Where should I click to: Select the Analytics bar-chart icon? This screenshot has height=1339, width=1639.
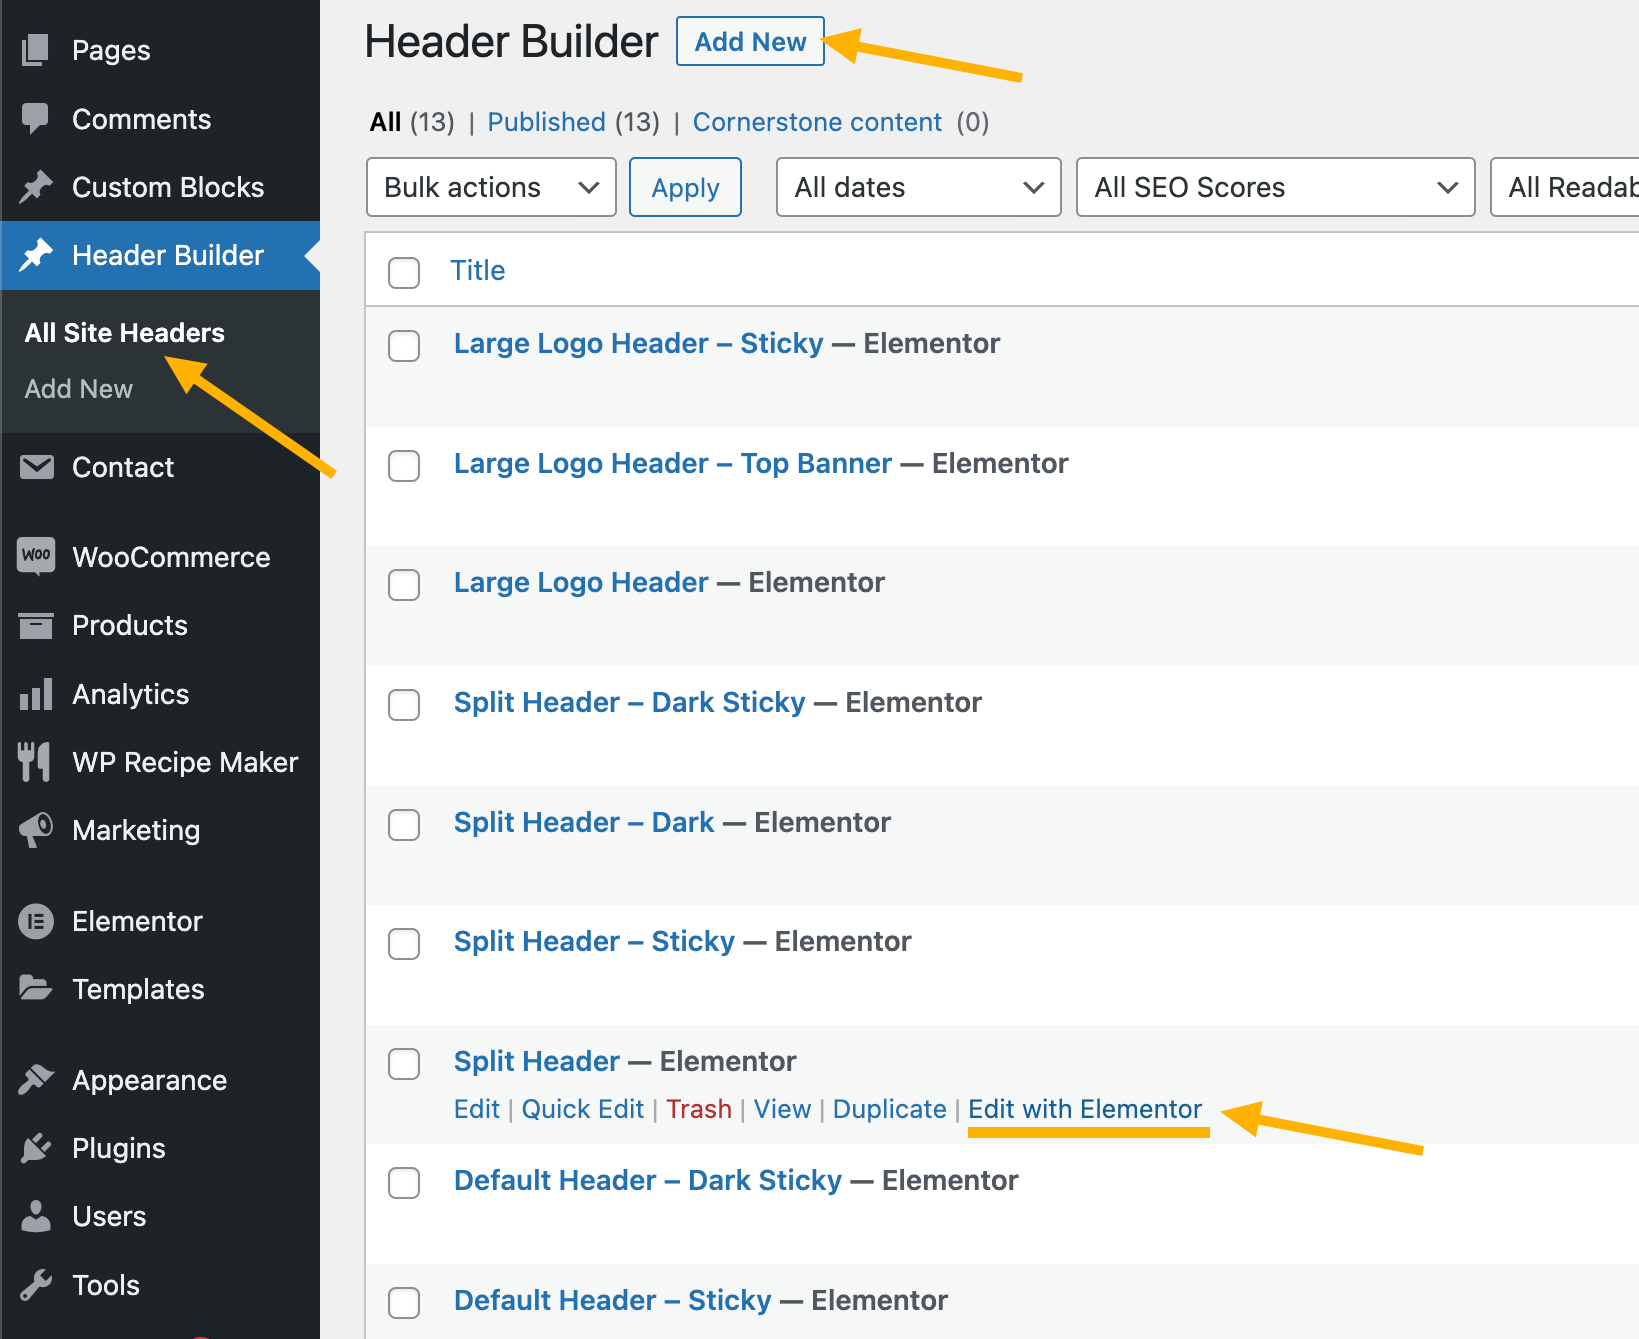(x=36, y=694)
